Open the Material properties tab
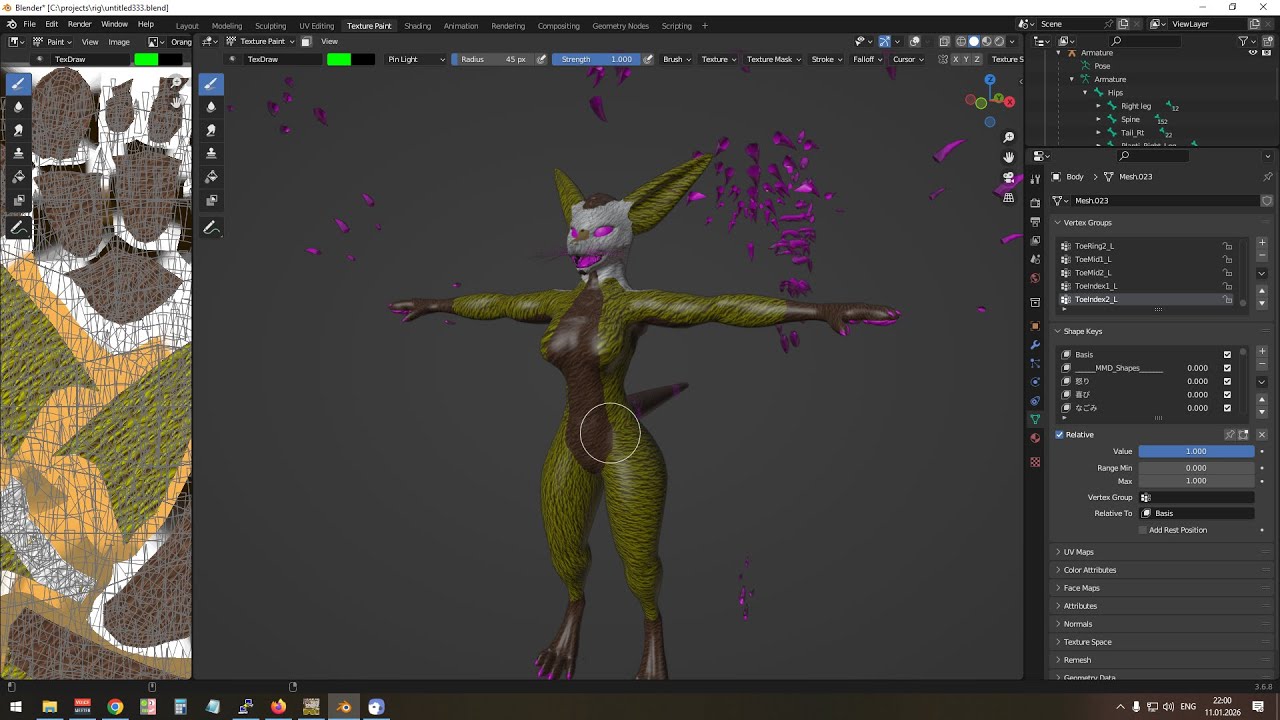 point(1035,438)
